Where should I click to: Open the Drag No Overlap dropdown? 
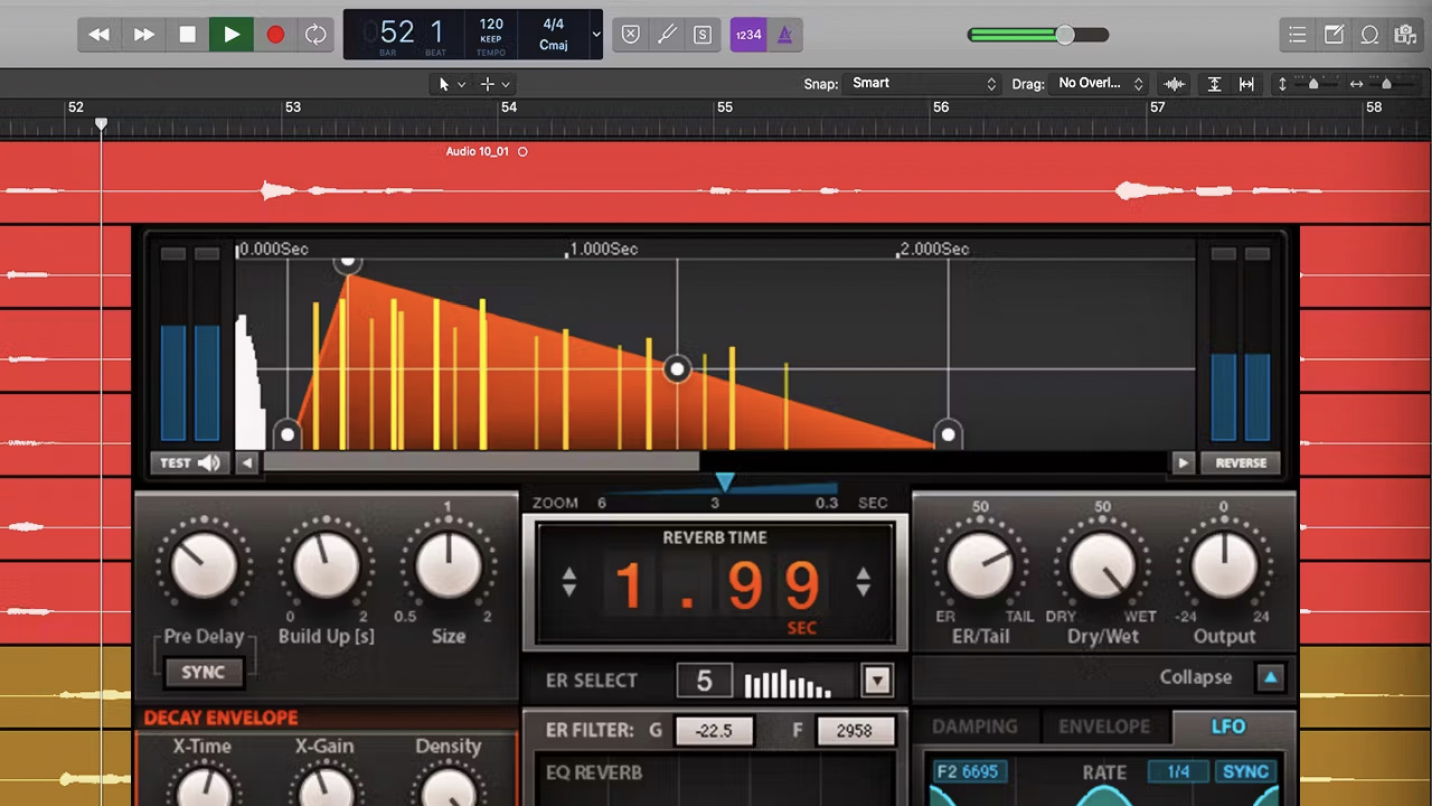coord(1099,84)
